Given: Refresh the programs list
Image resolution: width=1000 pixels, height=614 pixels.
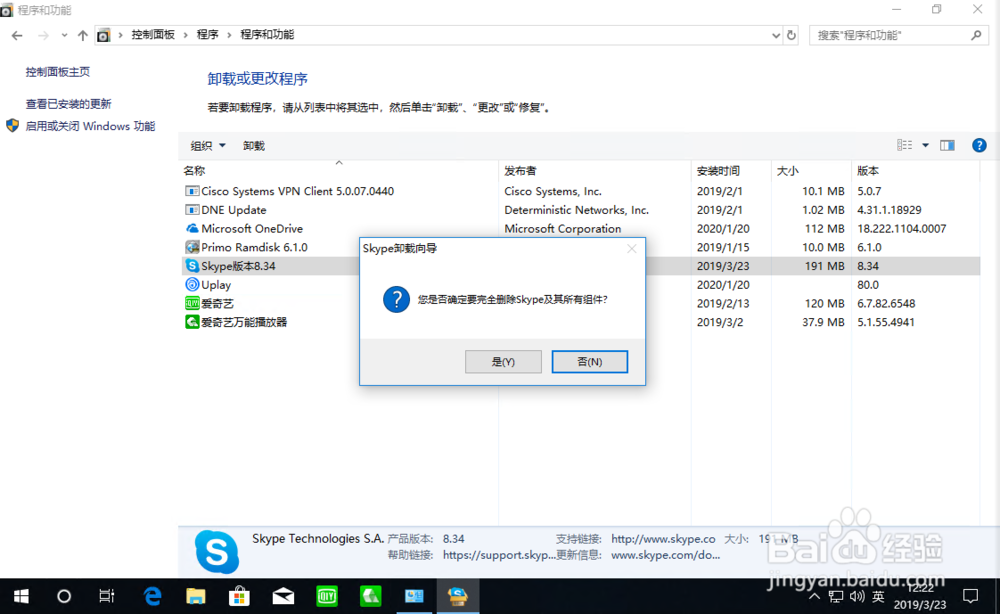Looking at the screenshot, I should (791, 35).
